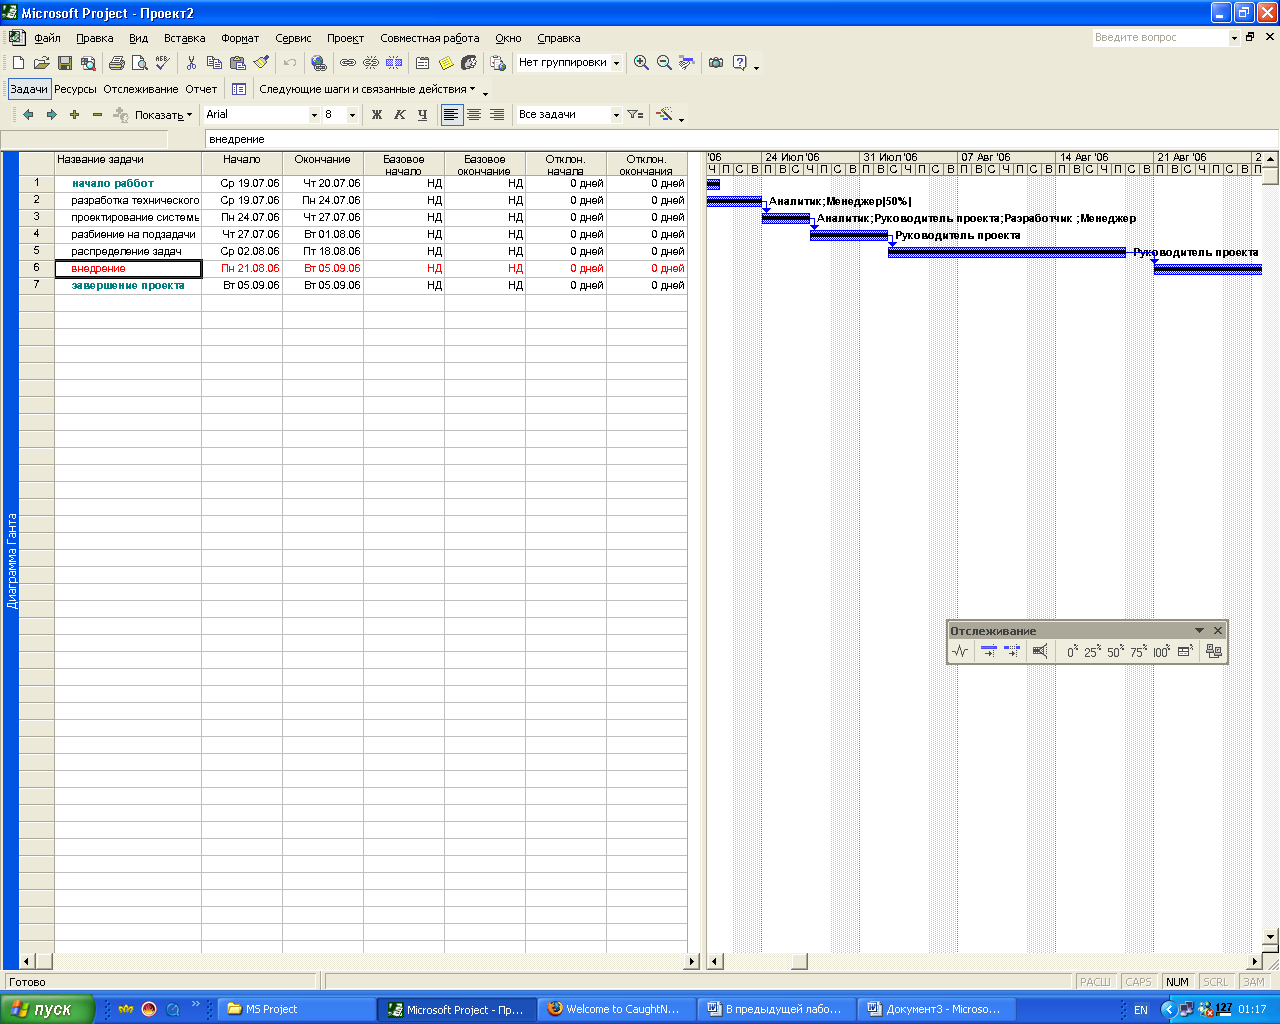Click Project Statistics icon in Отслеживание toolbar
The width and height of the screenshot is (1280, 1024).
pos(961,652)
